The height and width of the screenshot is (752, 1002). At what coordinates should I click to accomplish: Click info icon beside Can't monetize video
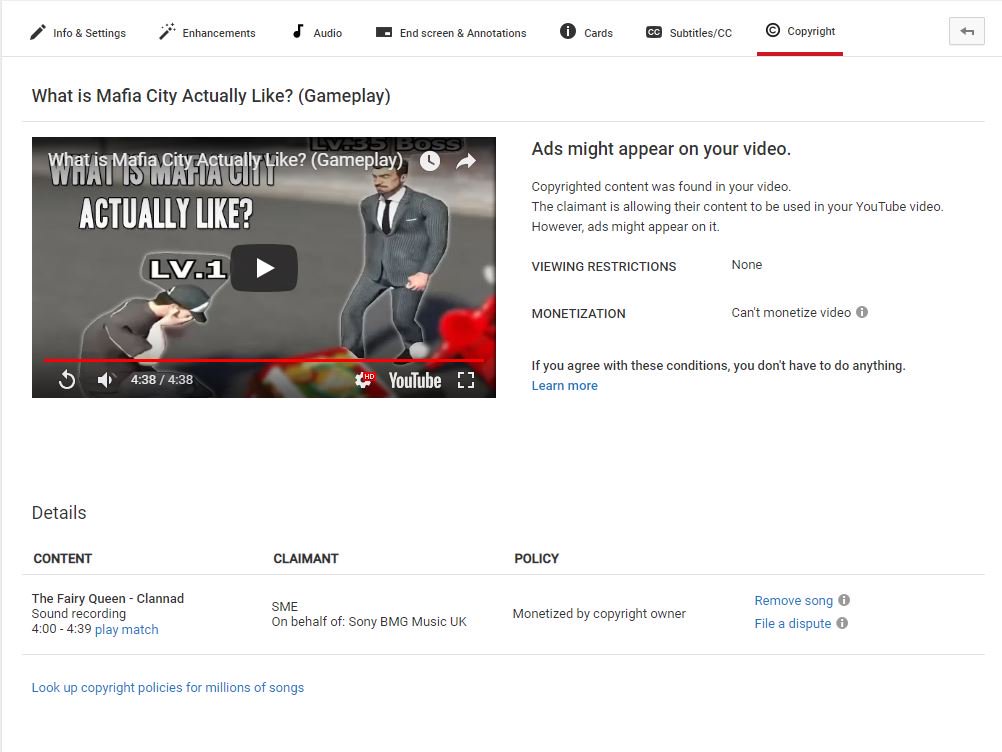tap(862, 312)
